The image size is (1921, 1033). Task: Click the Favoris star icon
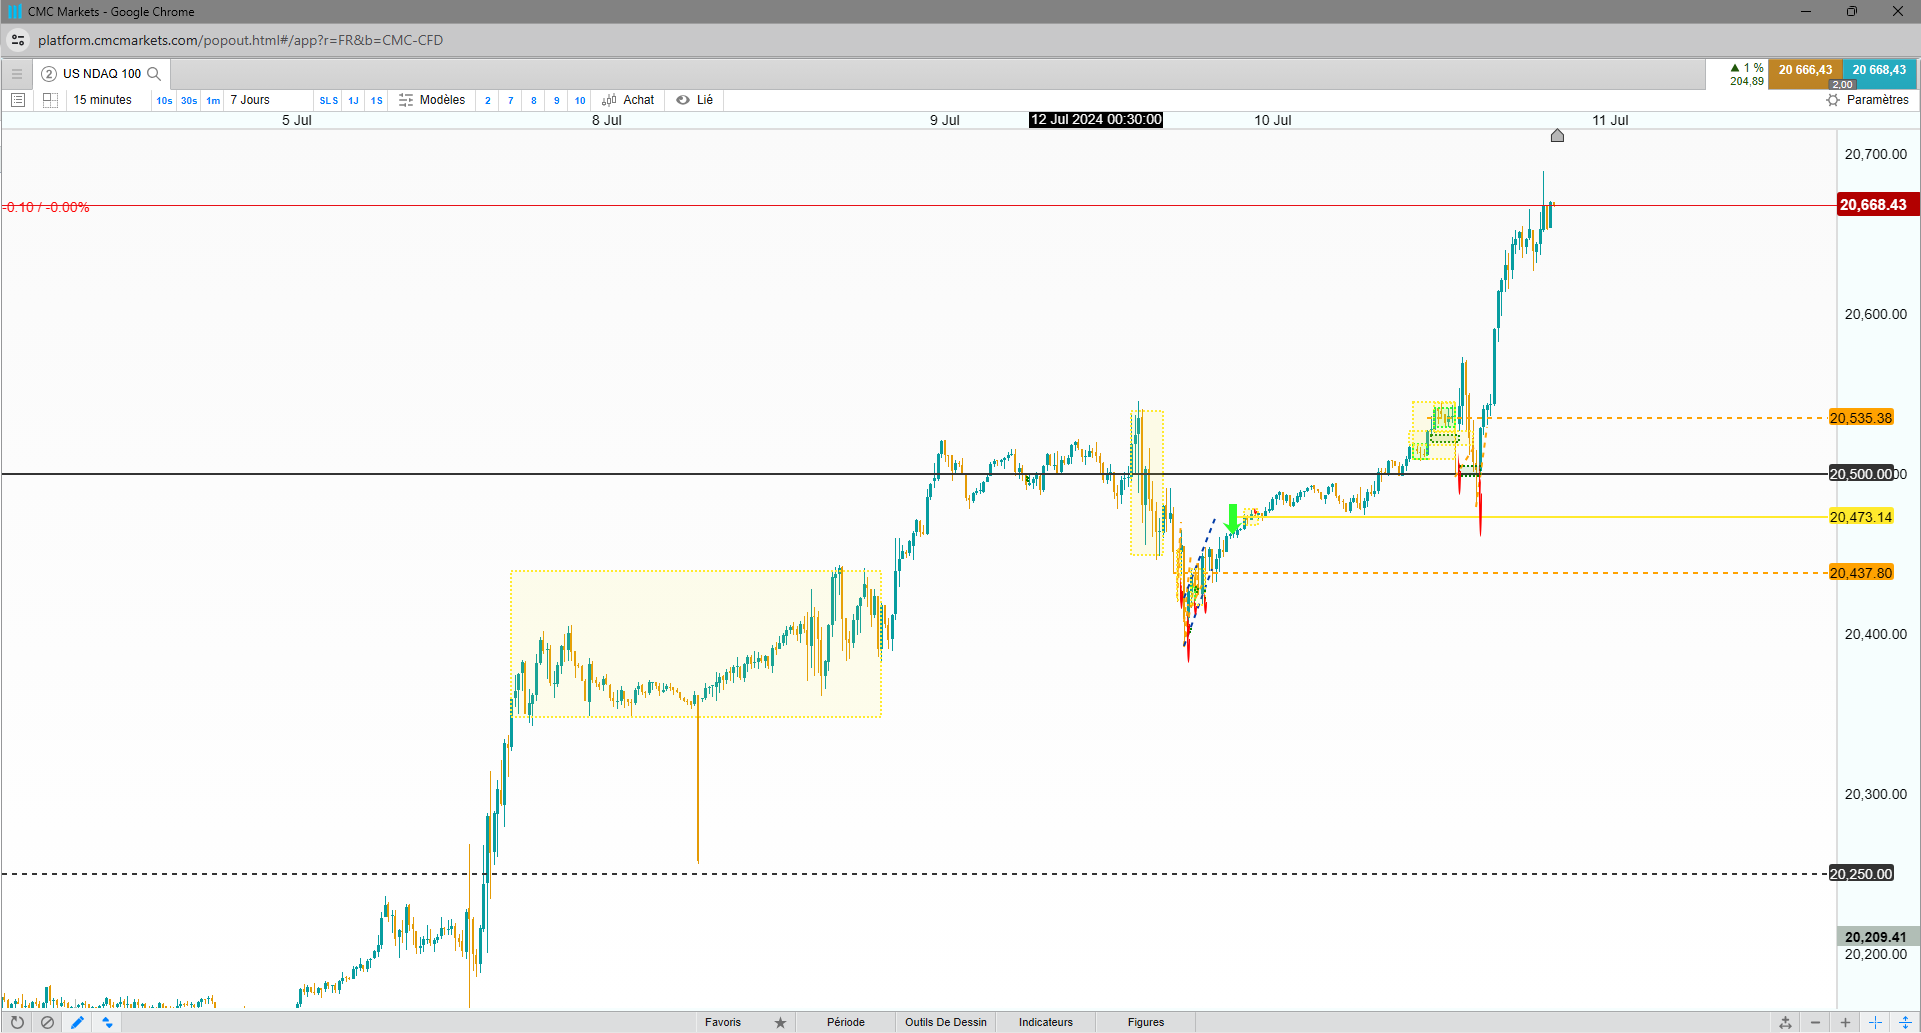(x=780, y=1022)
